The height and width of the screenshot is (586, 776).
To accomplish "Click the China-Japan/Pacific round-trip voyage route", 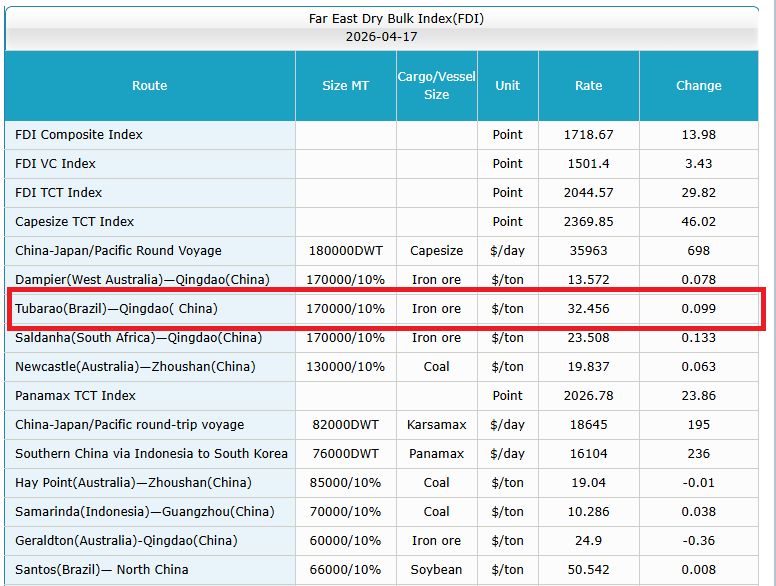I will 130,425.
